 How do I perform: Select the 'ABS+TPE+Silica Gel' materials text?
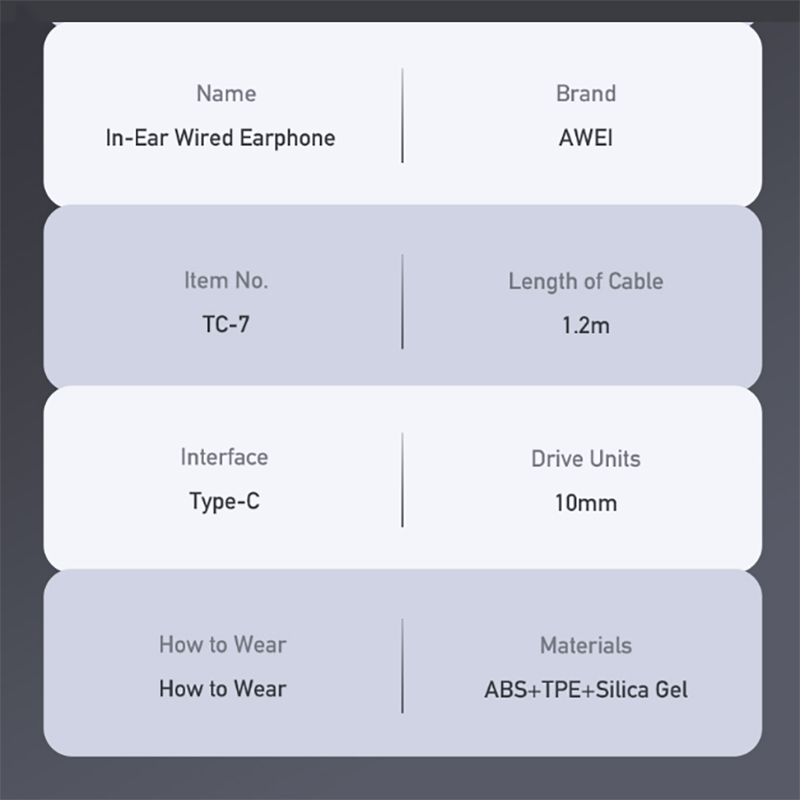586,690
